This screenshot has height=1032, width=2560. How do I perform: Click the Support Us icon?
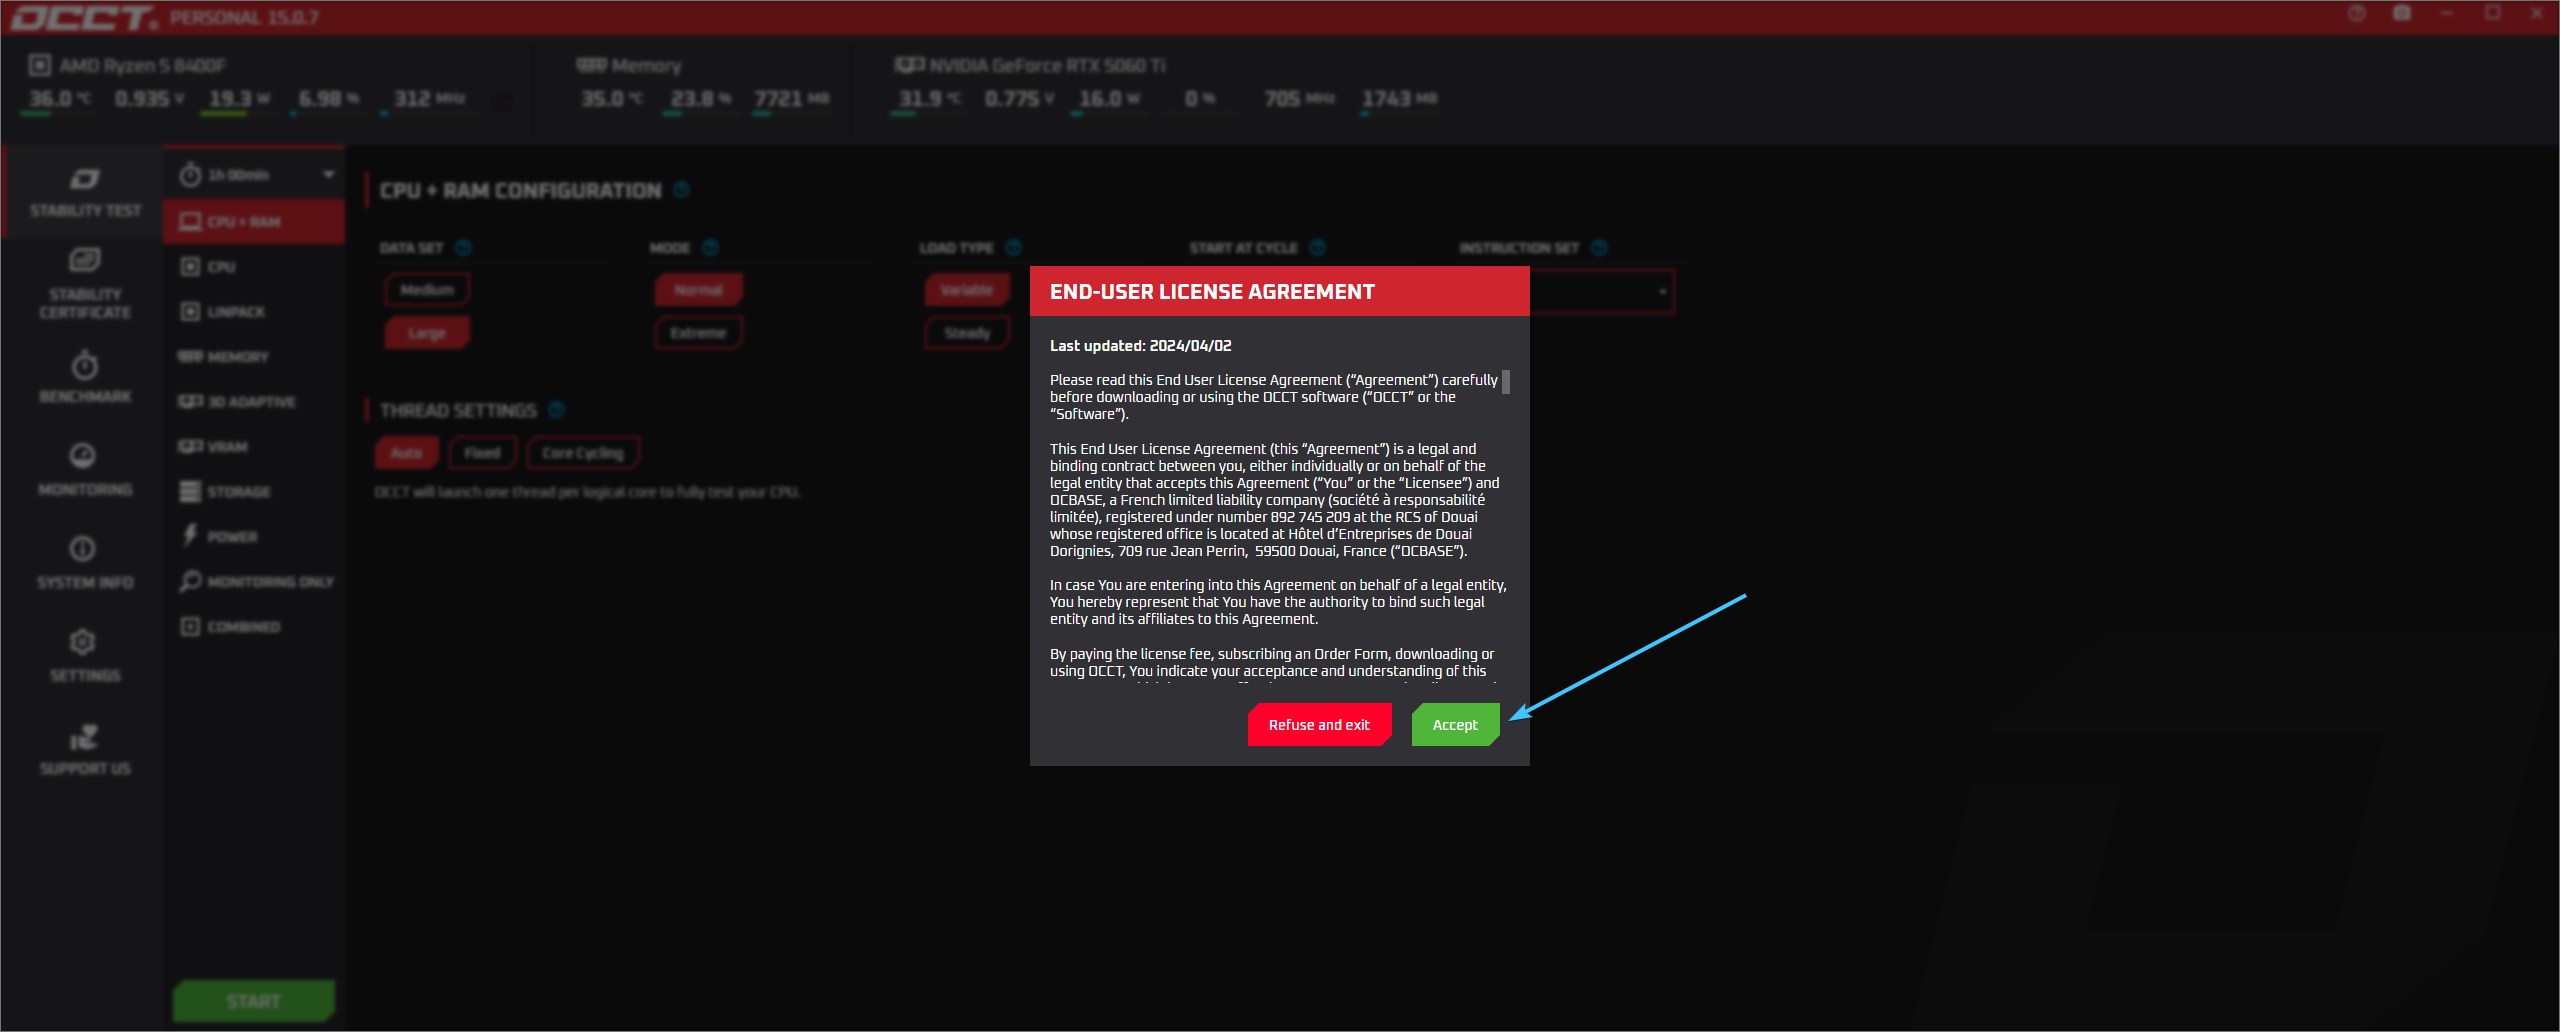pos(85,748)
